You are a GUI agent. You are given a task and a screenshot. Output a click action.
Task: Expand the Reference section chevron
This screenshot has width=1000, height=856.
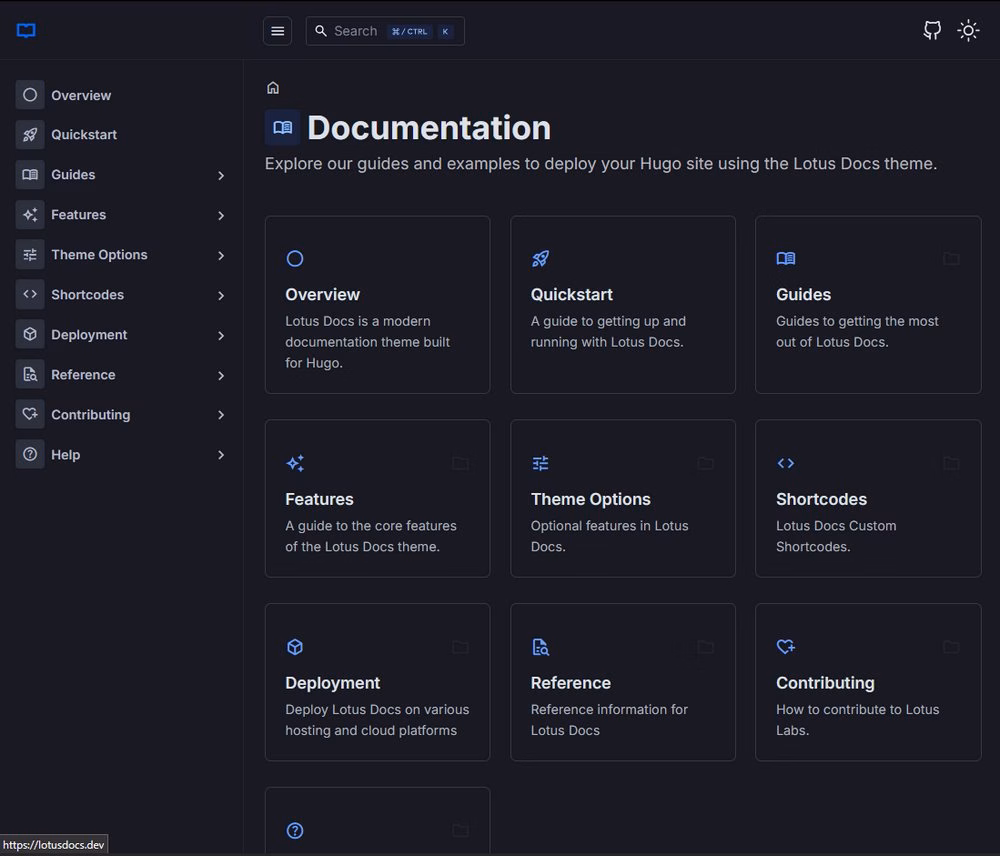pos(221,376)
